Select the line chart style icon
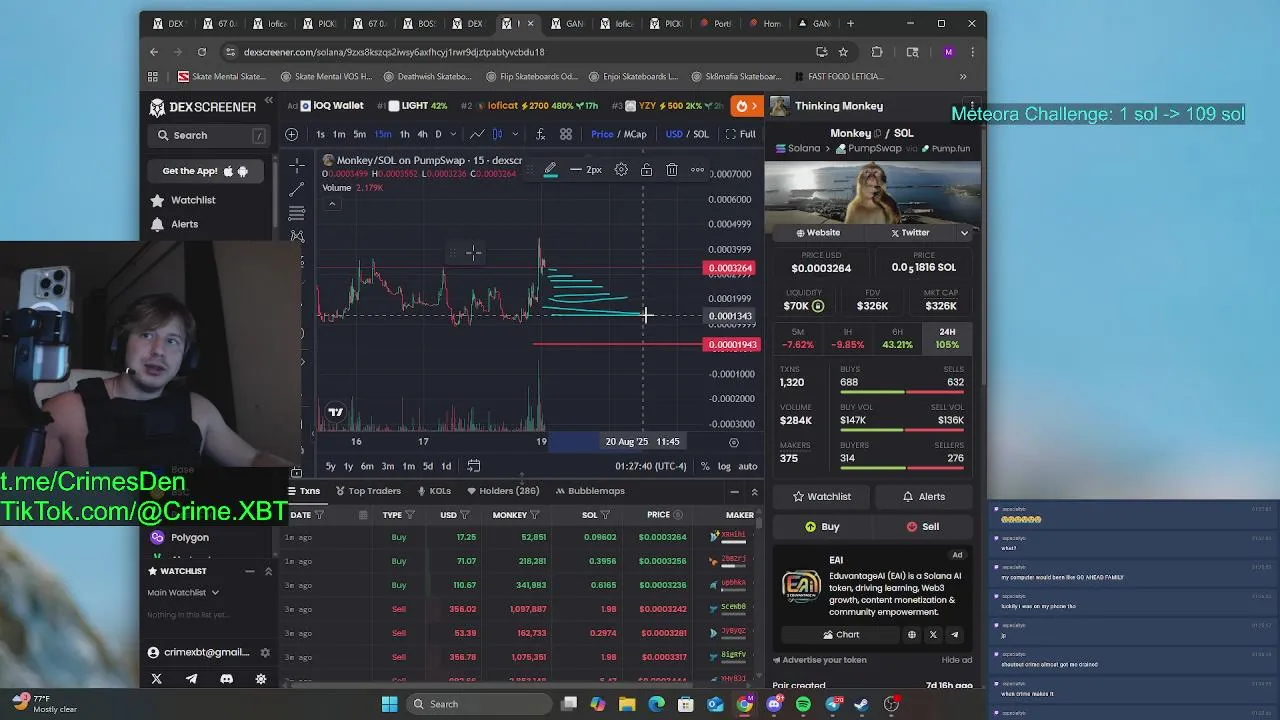 (477, 134)
